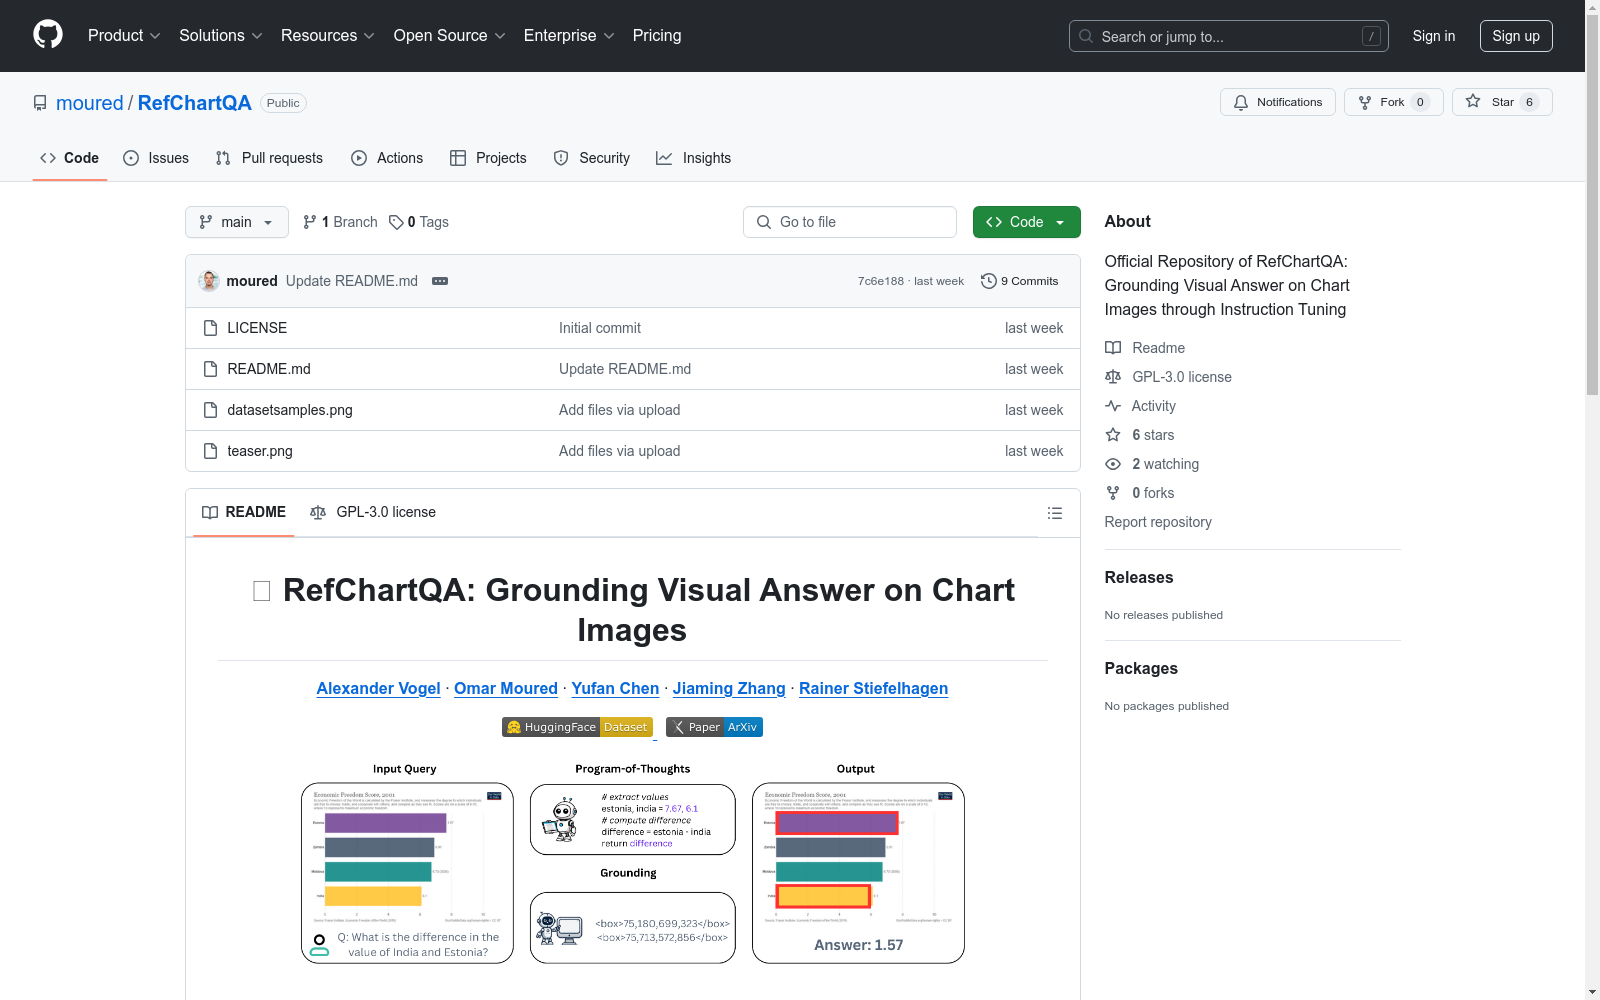
Task: Select the GPL-3.0 license tab above README
Action: 373,512
